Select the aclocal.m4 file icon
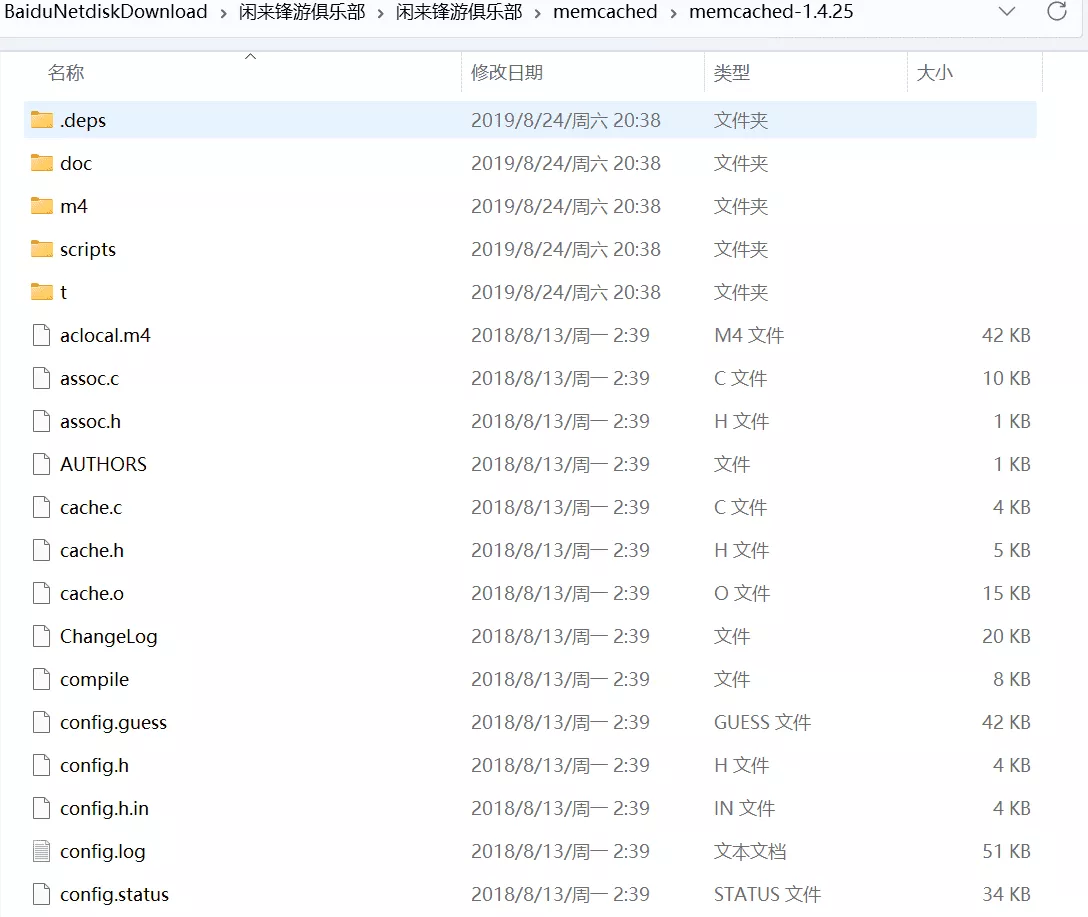Viewport: 1088px width, 917px height. pos(41,336)
